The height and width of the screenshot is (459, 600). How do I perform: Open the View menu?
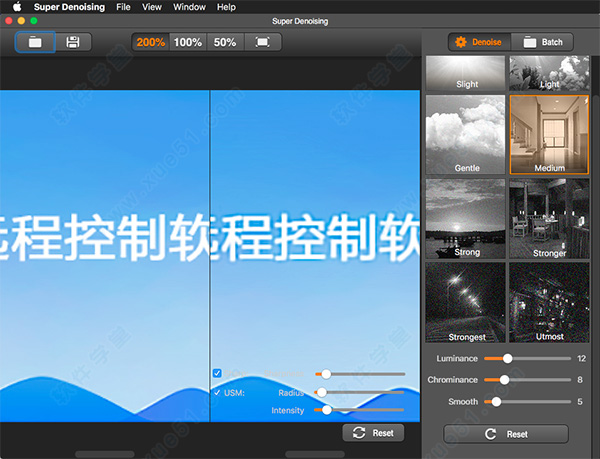152,7
